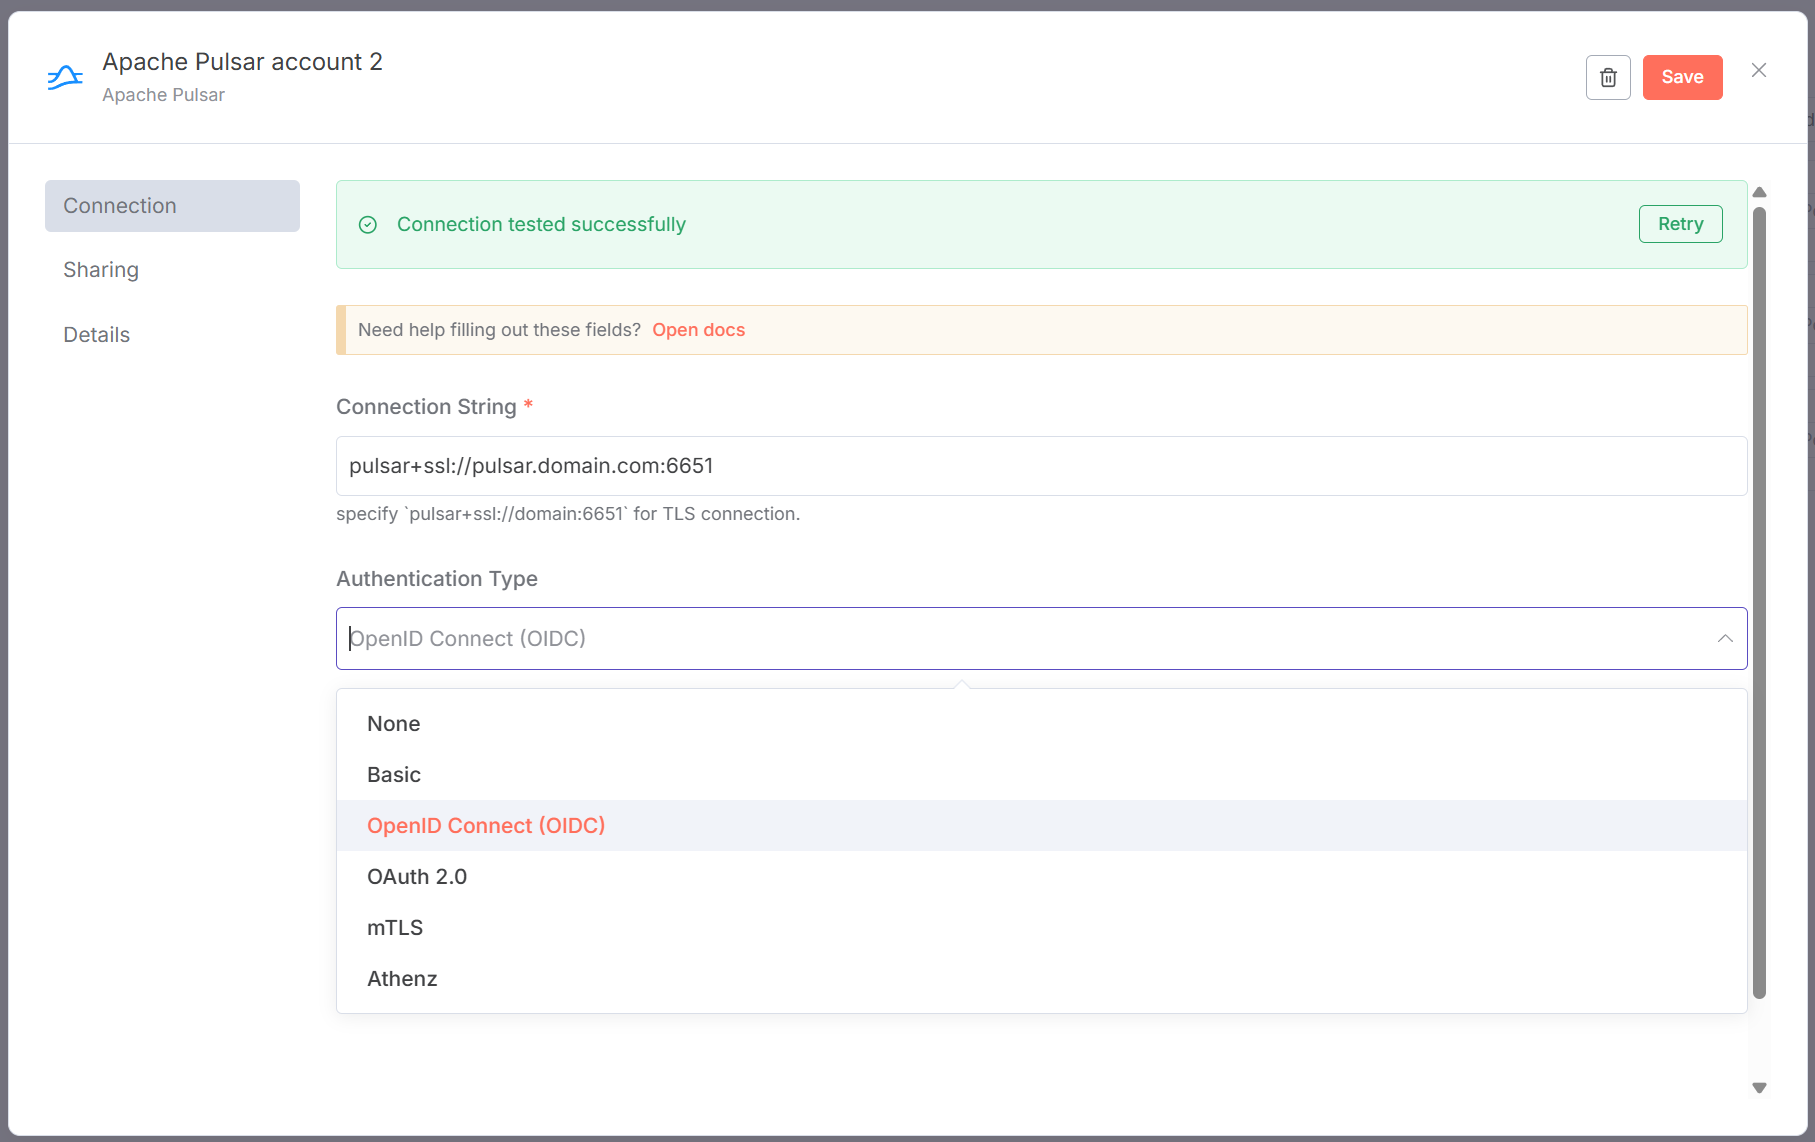
Task: Select Basic authentication option
Action: pos(1041,774)
